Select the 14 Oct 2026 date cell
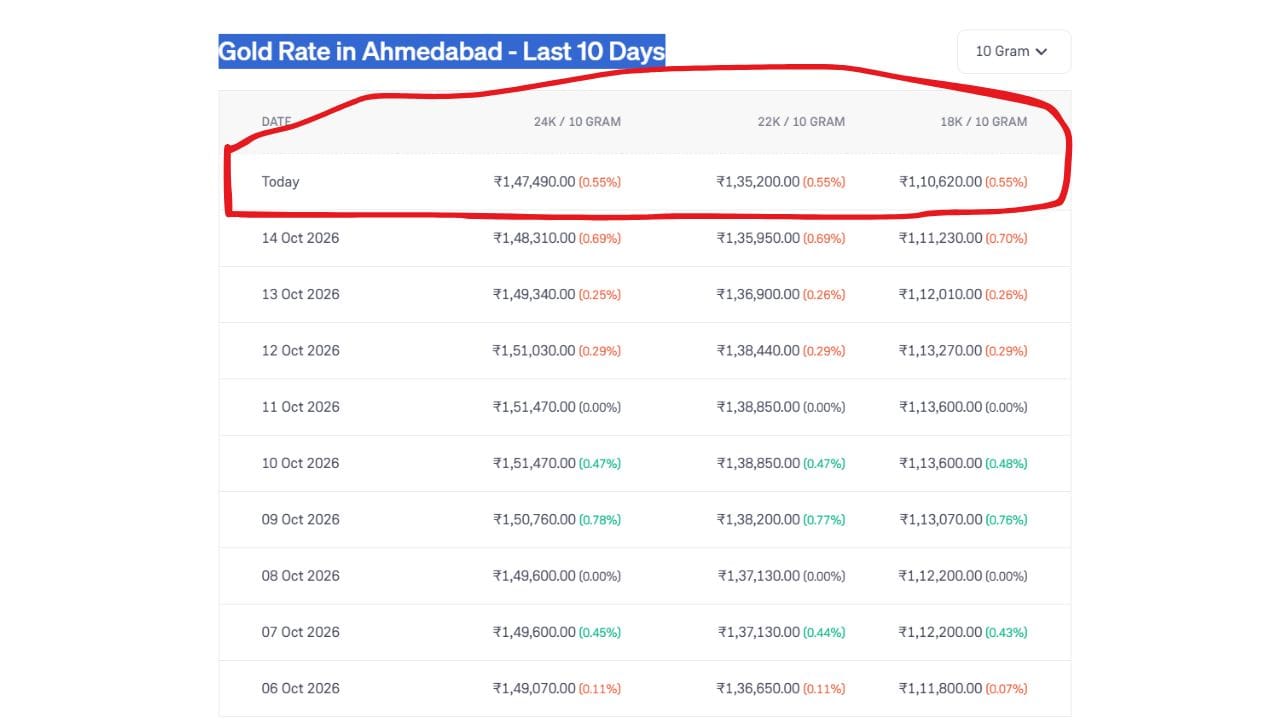The image size is (1280, 720). coord(301,238)
